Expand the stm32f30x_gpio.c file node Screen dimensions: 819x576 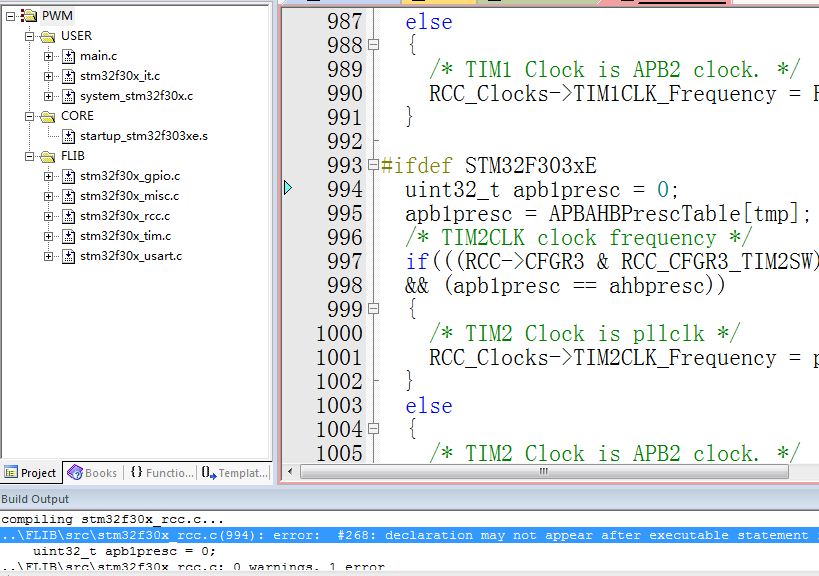[49, 177]
